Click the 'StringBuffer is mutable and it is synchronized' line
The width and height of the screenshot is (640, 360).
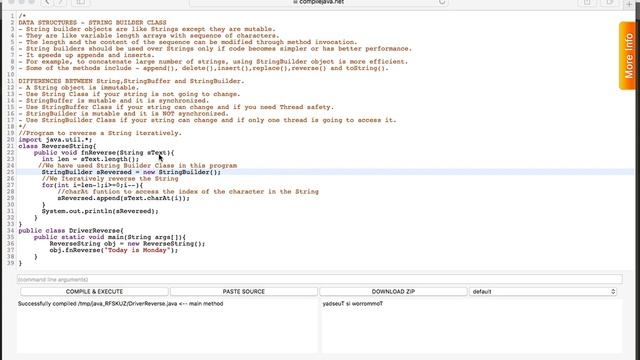pyautogui.click(x=113, y=100)
